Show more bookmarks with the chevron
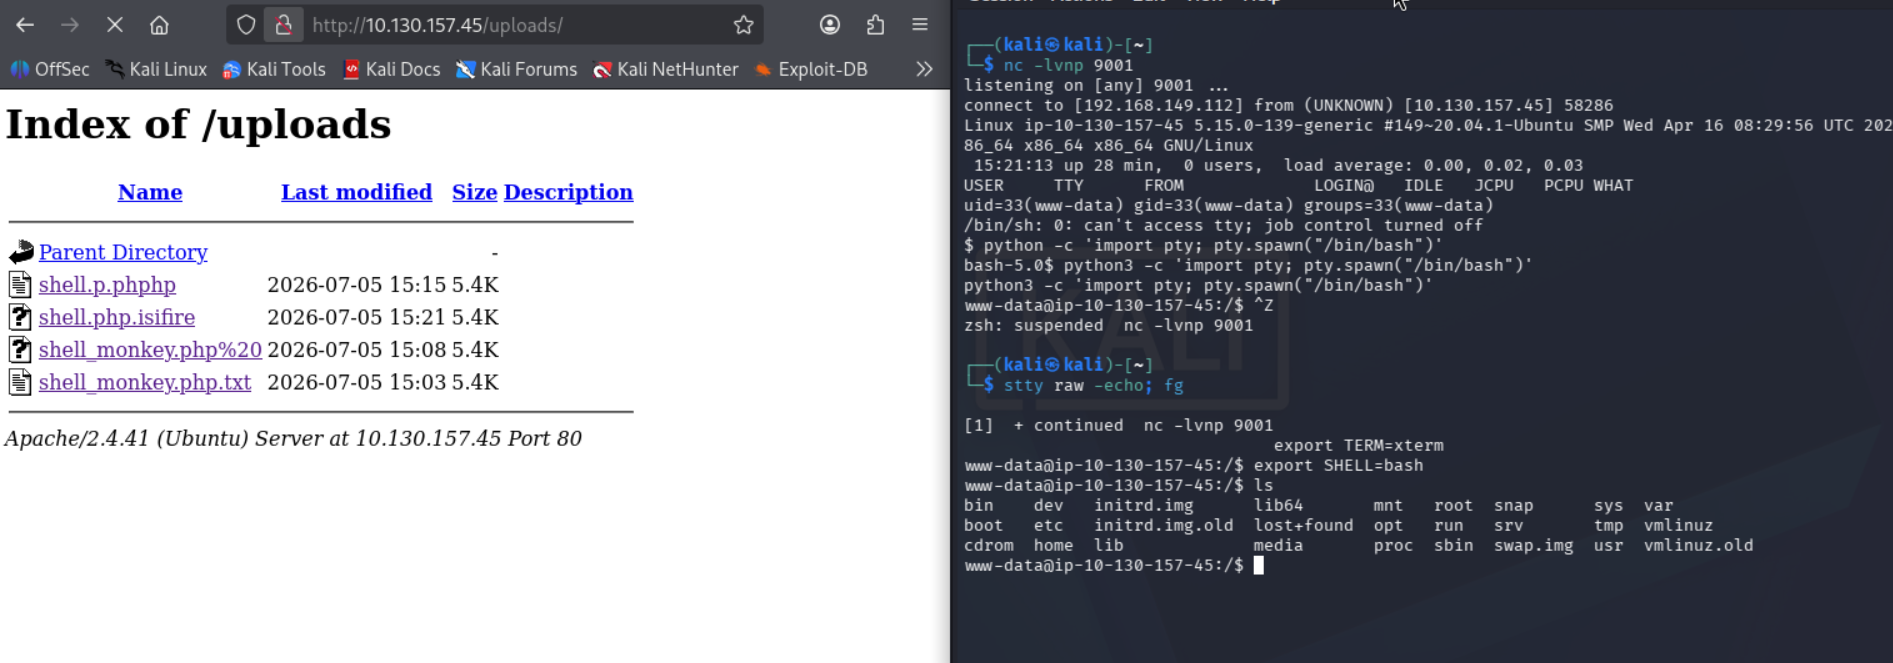The width and height of the screenshot is (1893, 663). point(924,69)
